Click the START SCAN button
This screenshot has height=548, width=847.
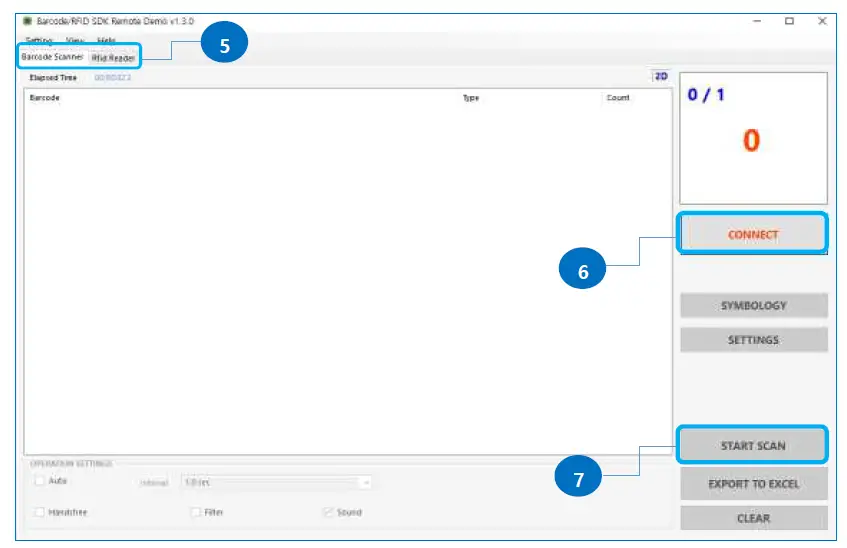click(x=752, y=445)
